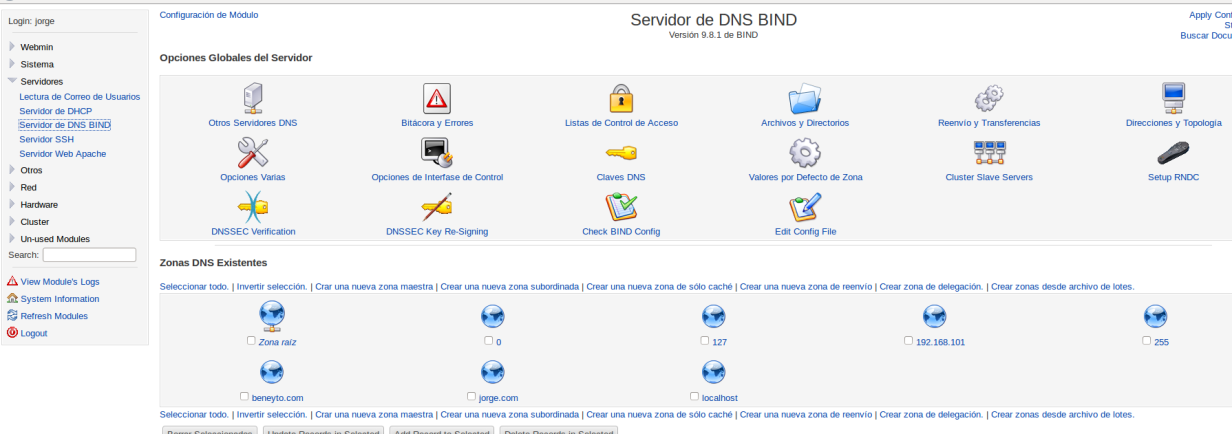
Task: Click the Configuración de Módulo link
Action: point(208,15)
